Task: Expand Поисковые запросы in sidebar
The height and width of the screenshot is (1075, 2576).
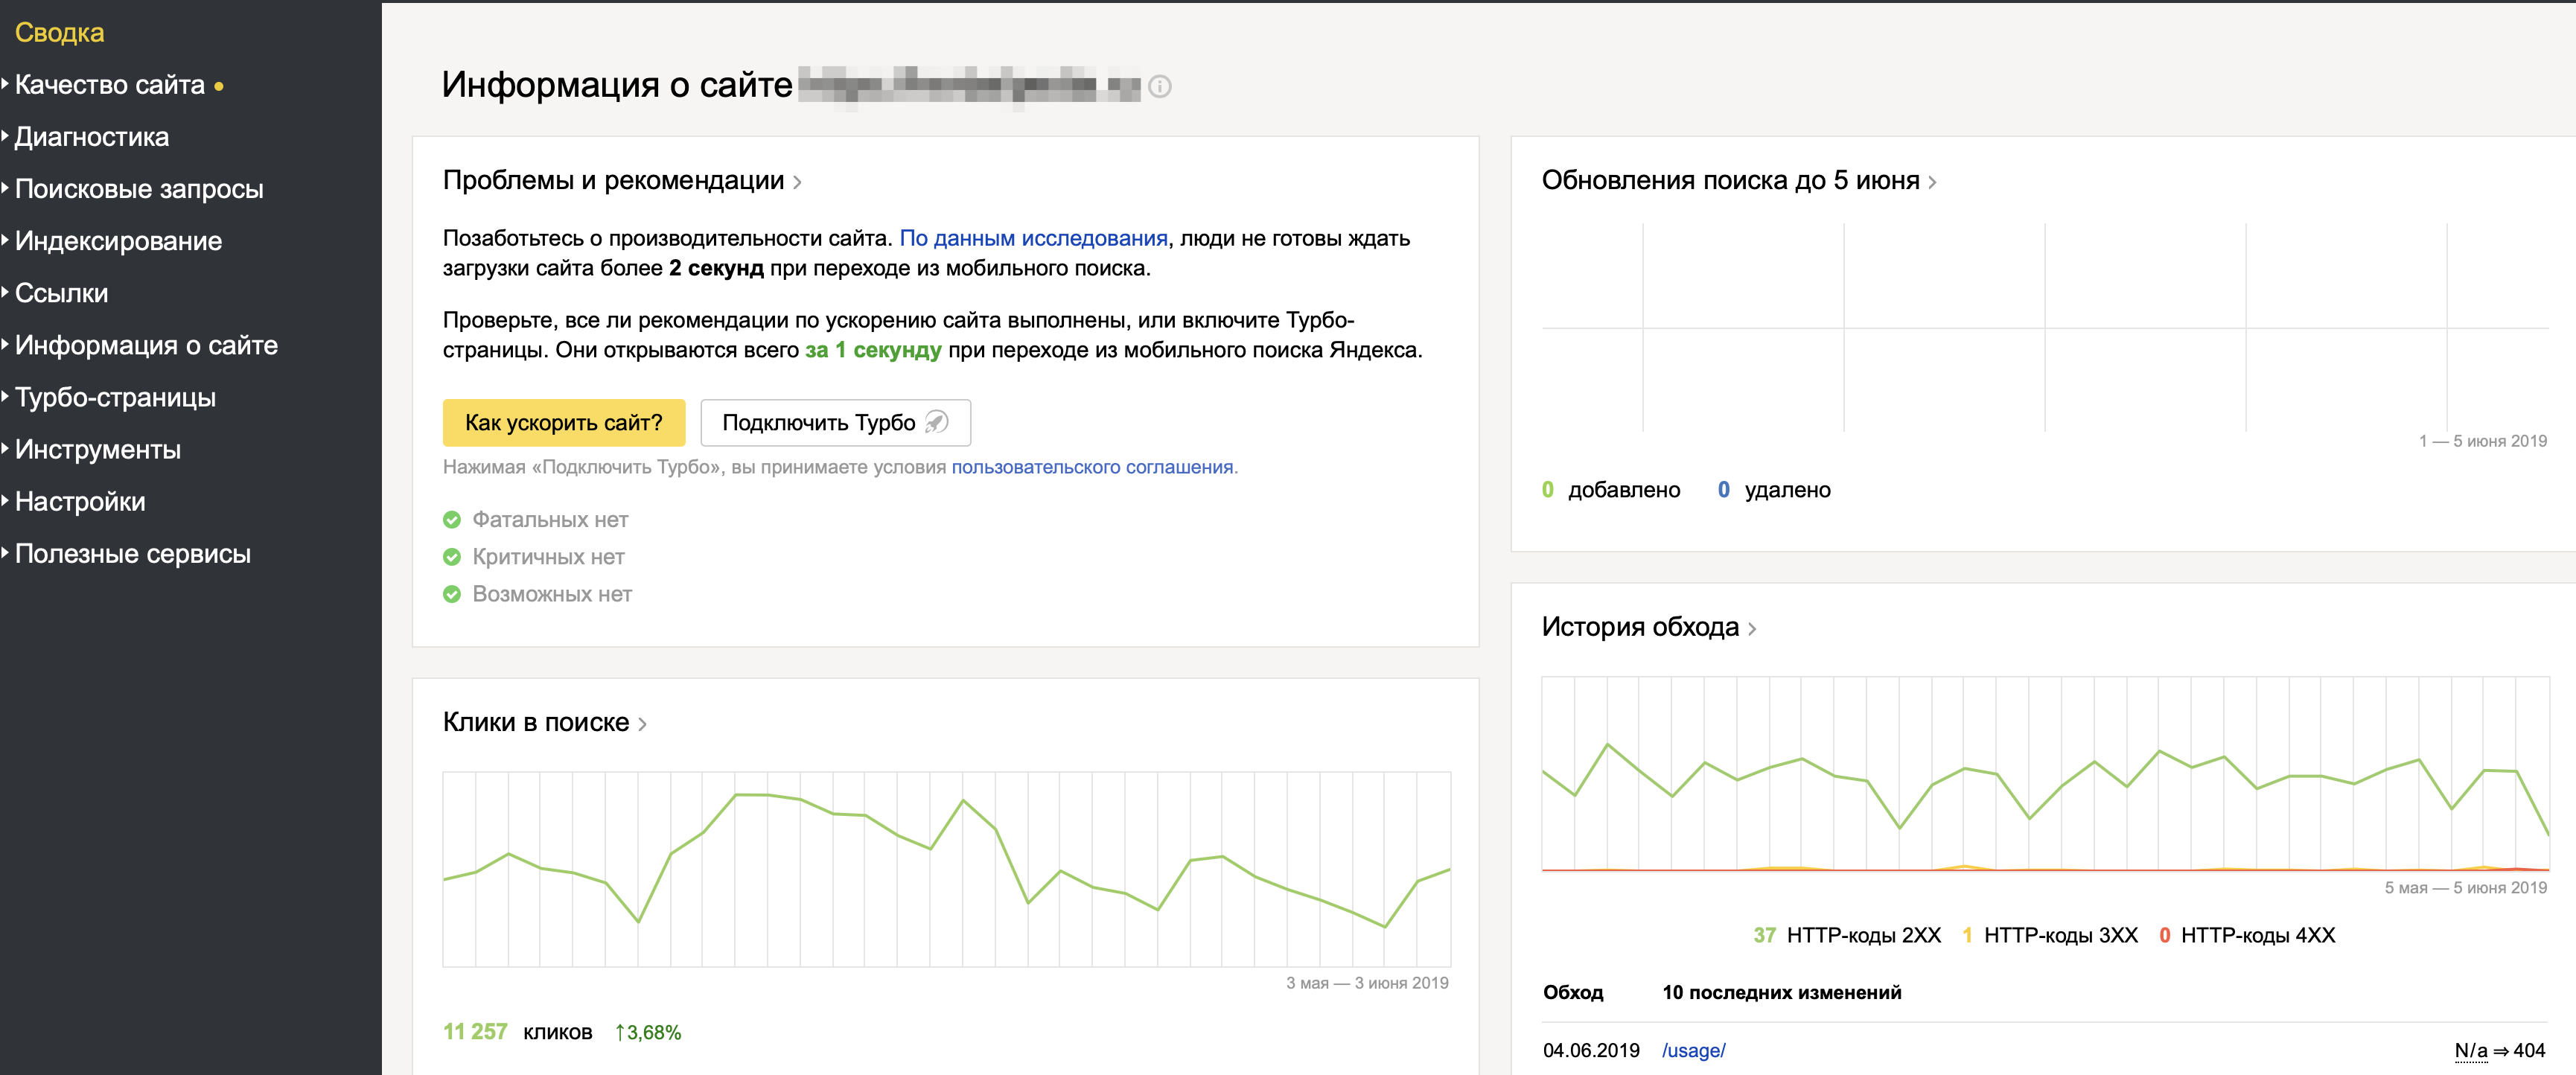Action: pyautogui.click(x=139, y=189)
